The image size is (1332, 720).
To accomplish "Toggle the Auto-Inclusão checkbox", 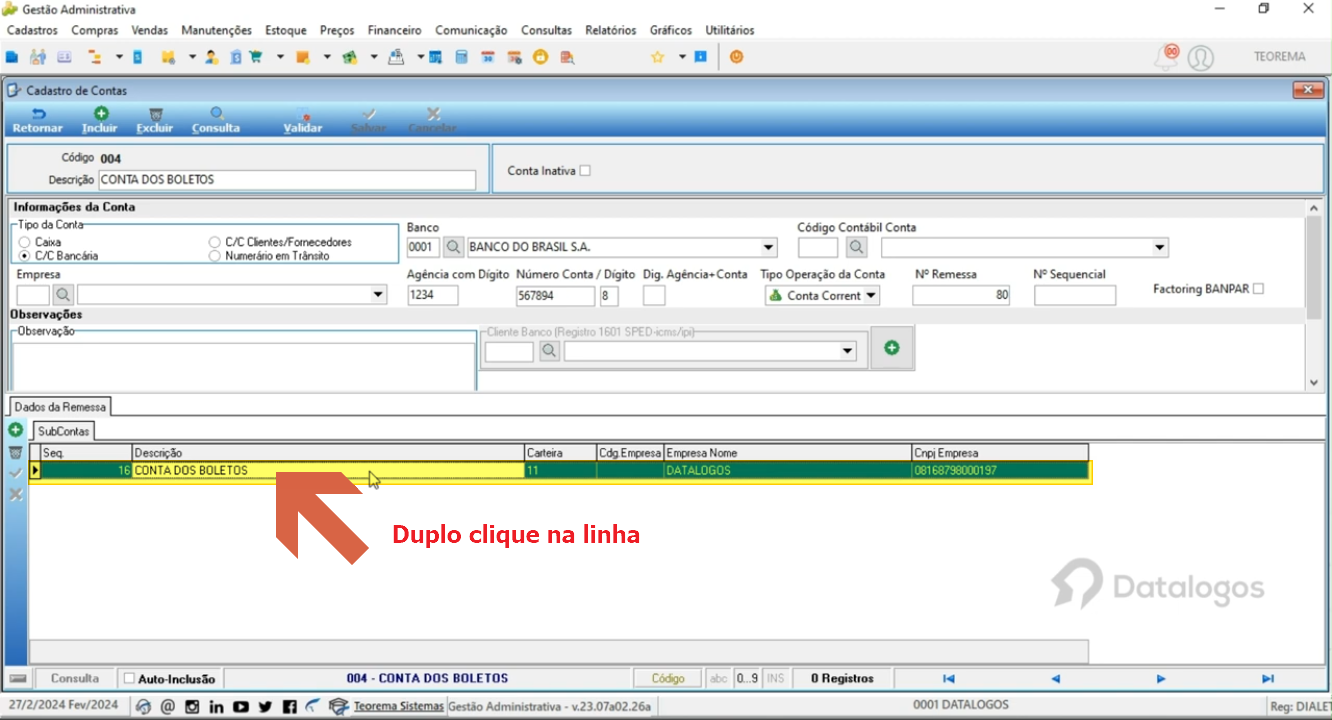I will click(129, 678).
